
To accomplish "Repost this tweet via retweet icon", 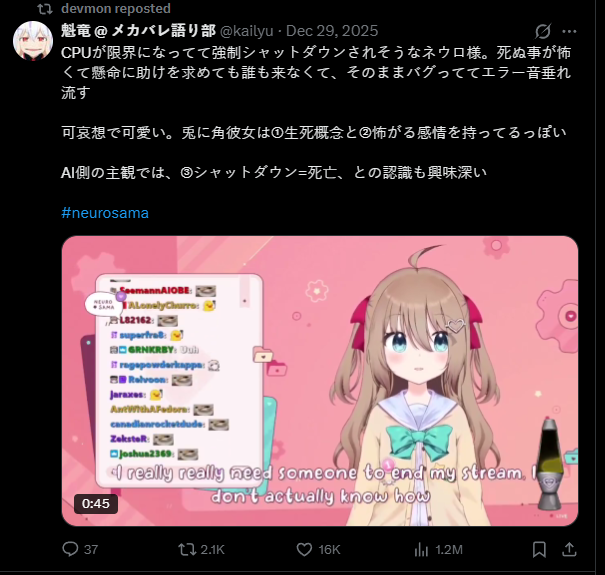I will click(x=187, y=549).
